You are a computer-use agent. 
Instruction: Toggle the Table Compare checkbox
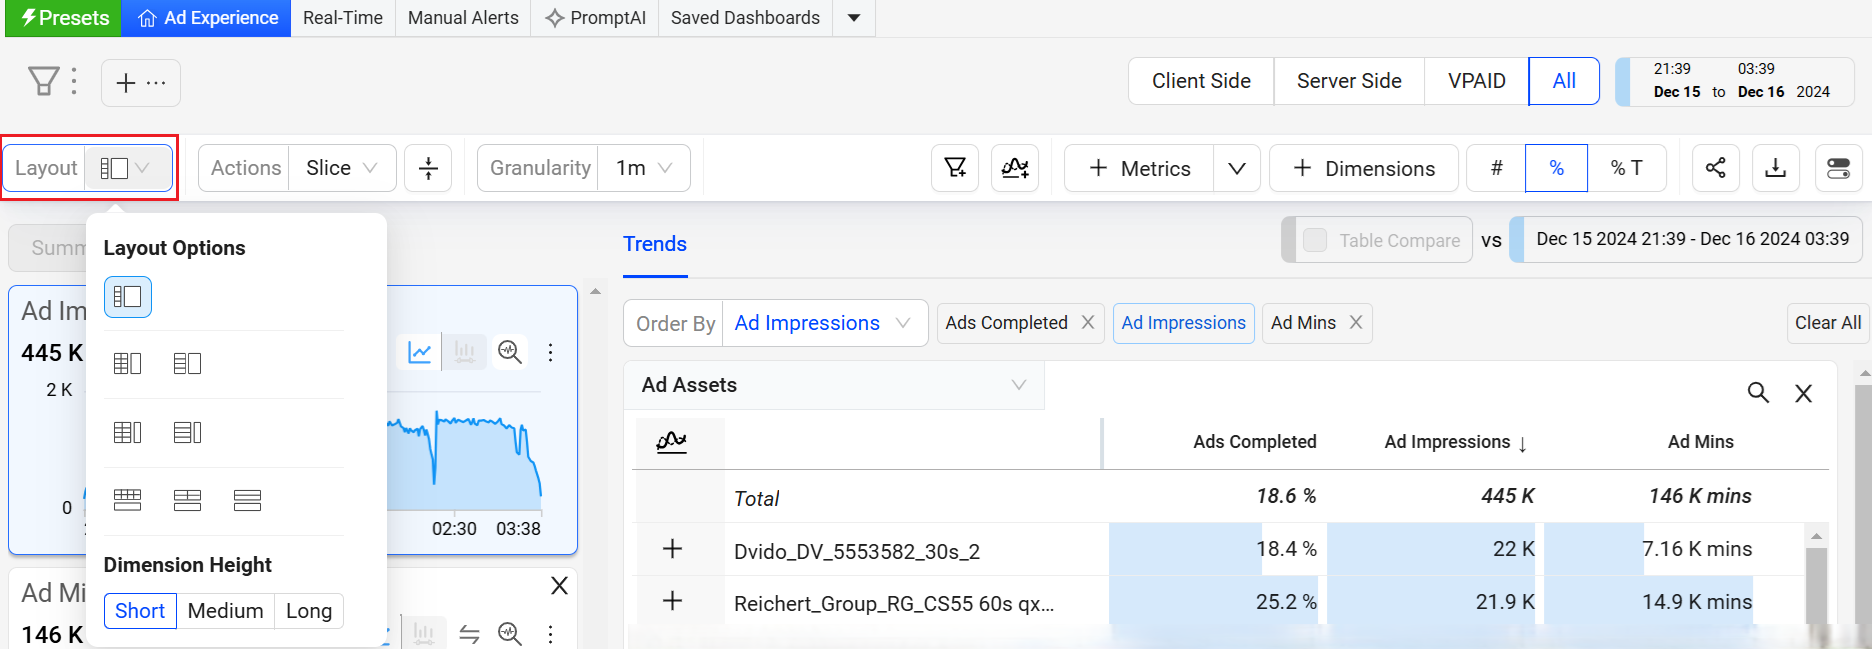(x=1315, y=240)
